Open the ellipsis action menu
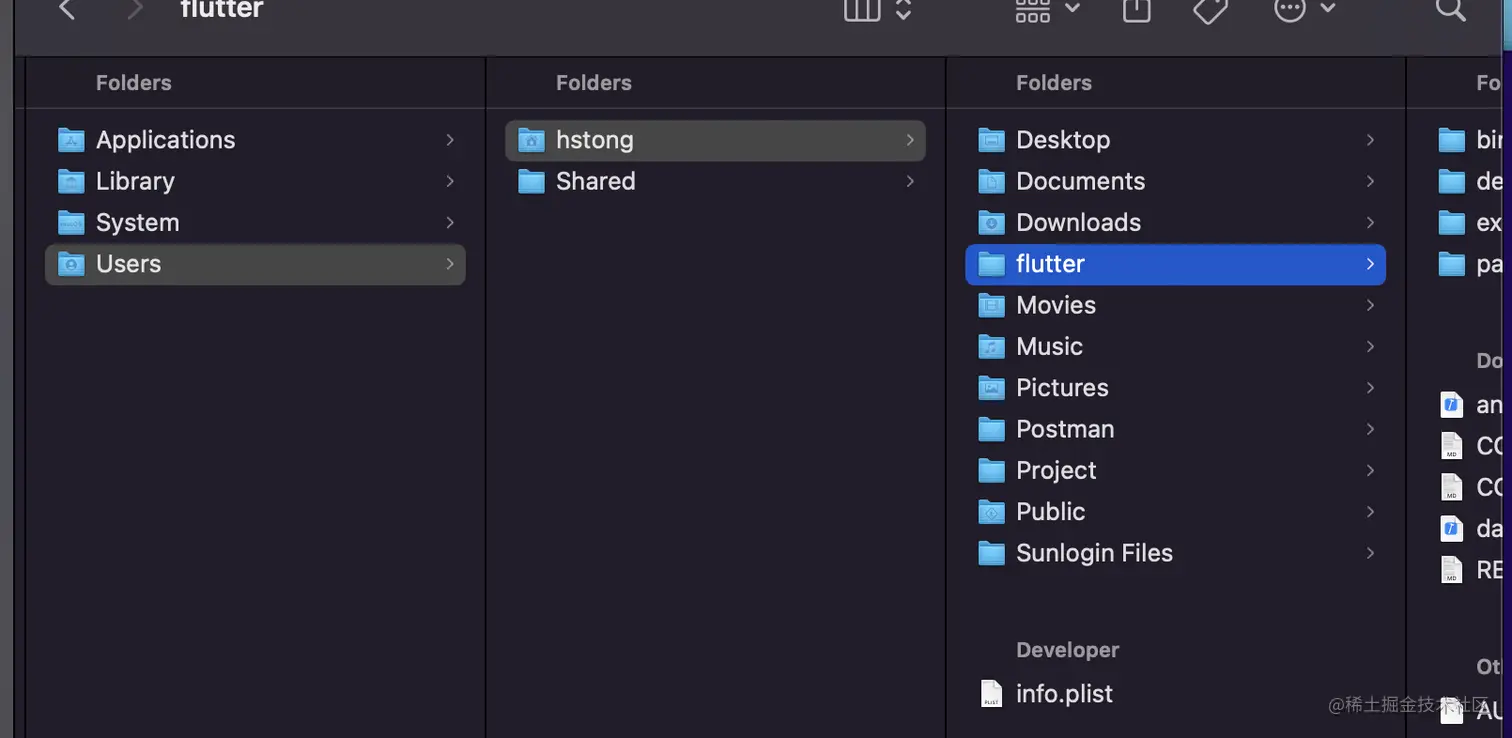The height and width of the screenshot is (738, 1512). [x=1290, y=10]
